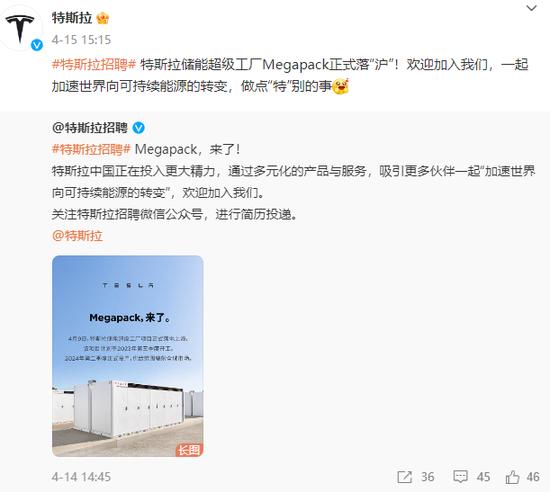550x492 pixels.
Task: Click the crown membership badge beside 特斯拉
Action: coord(102,18)
